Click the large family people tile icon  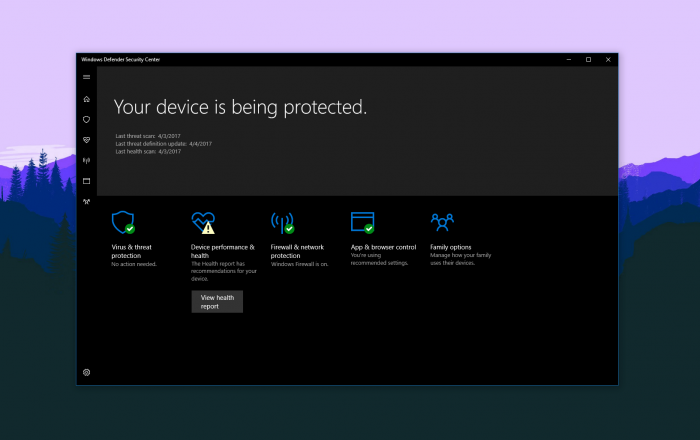(x=442, y=221)
